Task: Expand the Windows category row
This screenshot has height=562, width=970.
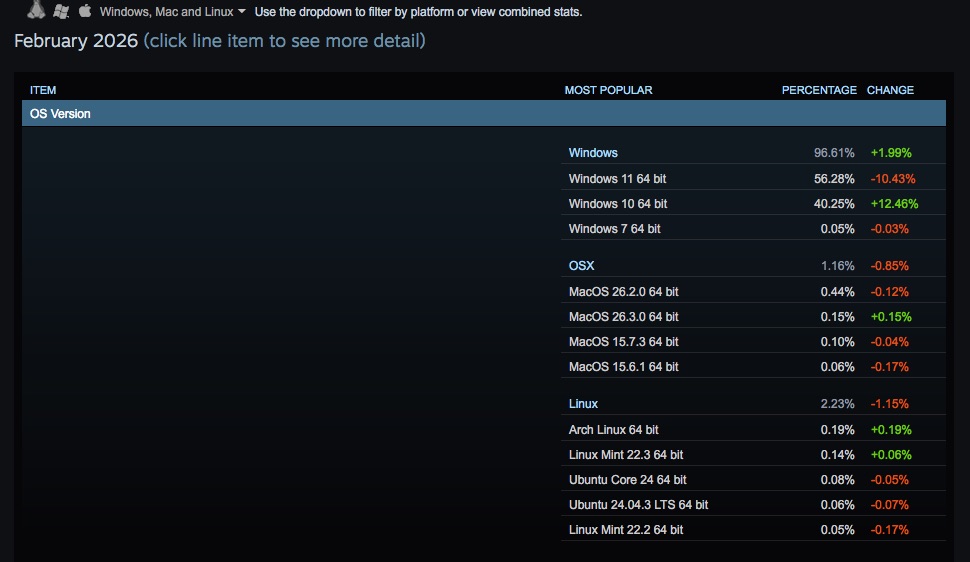Action: coord(593,153)
